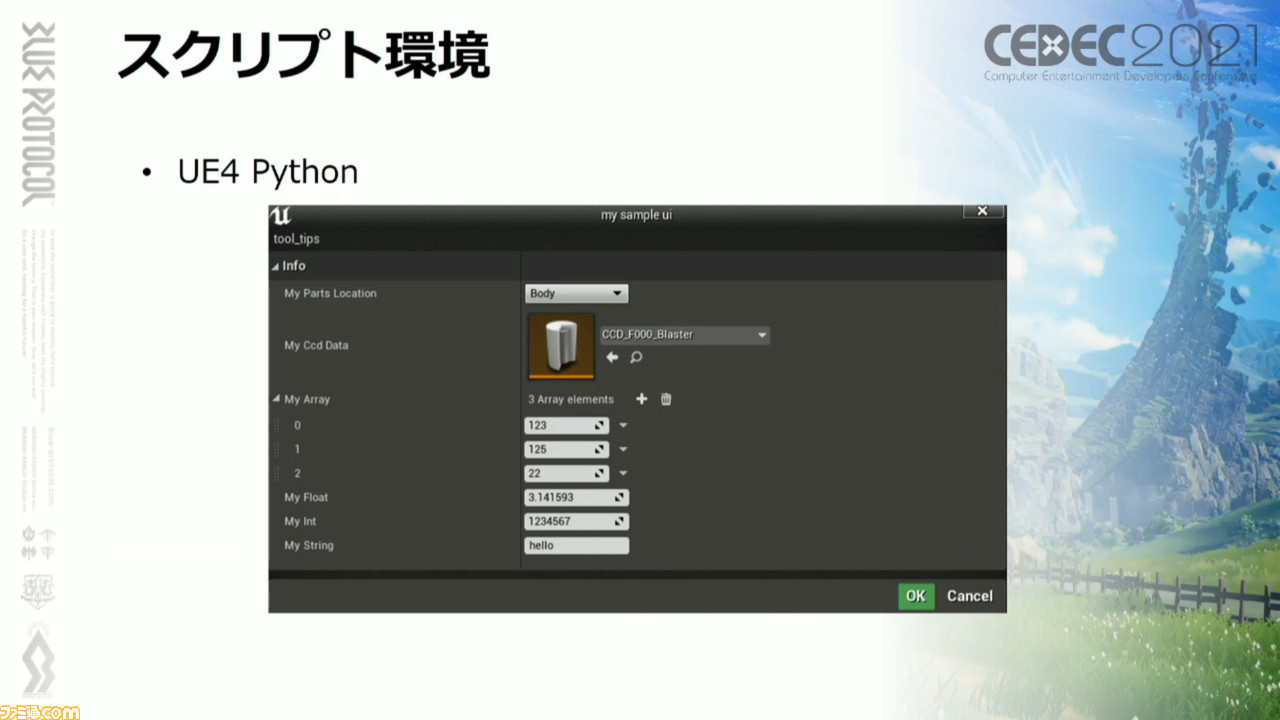Click the drag handle of array element 0
This screenshot has height=720, width=1280.
pyautogui.click(x=277, y=425)
